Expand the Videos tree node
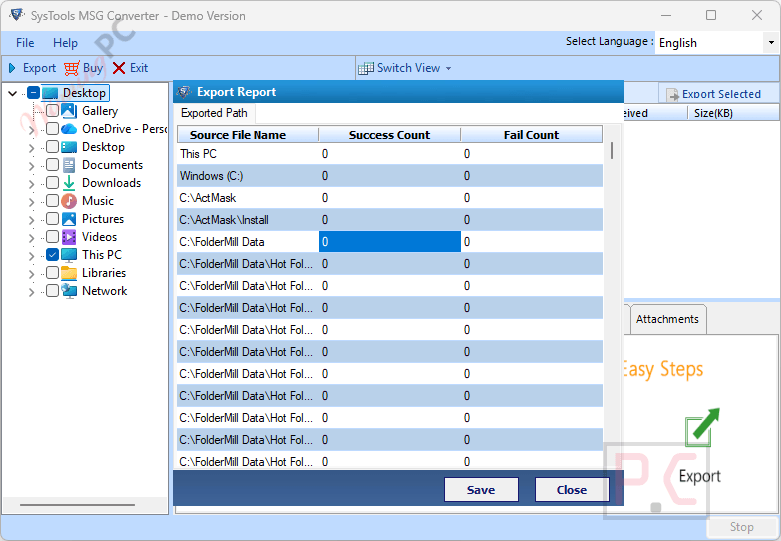781x541 pixels. 32,238
